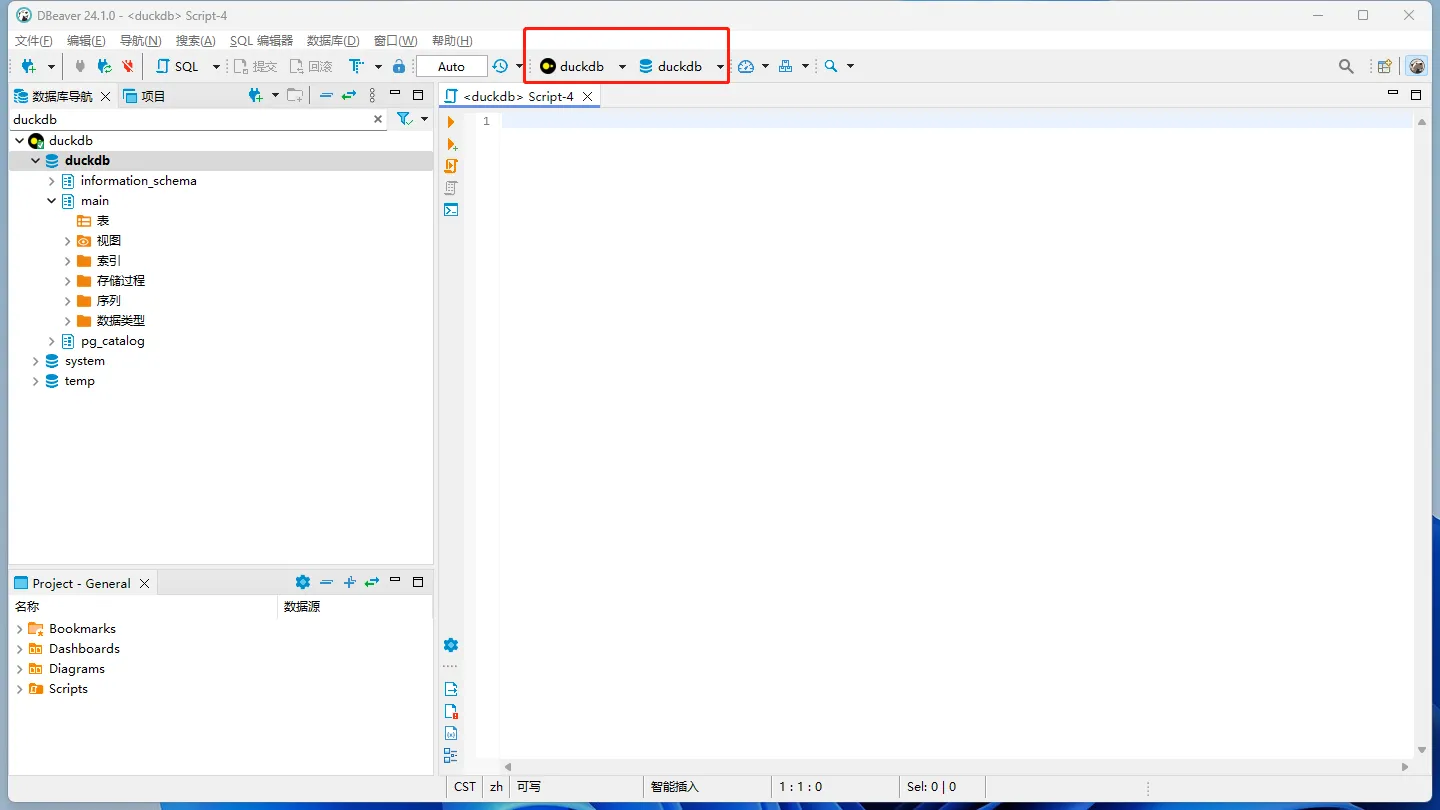Open the SQL terminal console icon
This screenshot has height=810, width=1440.
(451, 210)
